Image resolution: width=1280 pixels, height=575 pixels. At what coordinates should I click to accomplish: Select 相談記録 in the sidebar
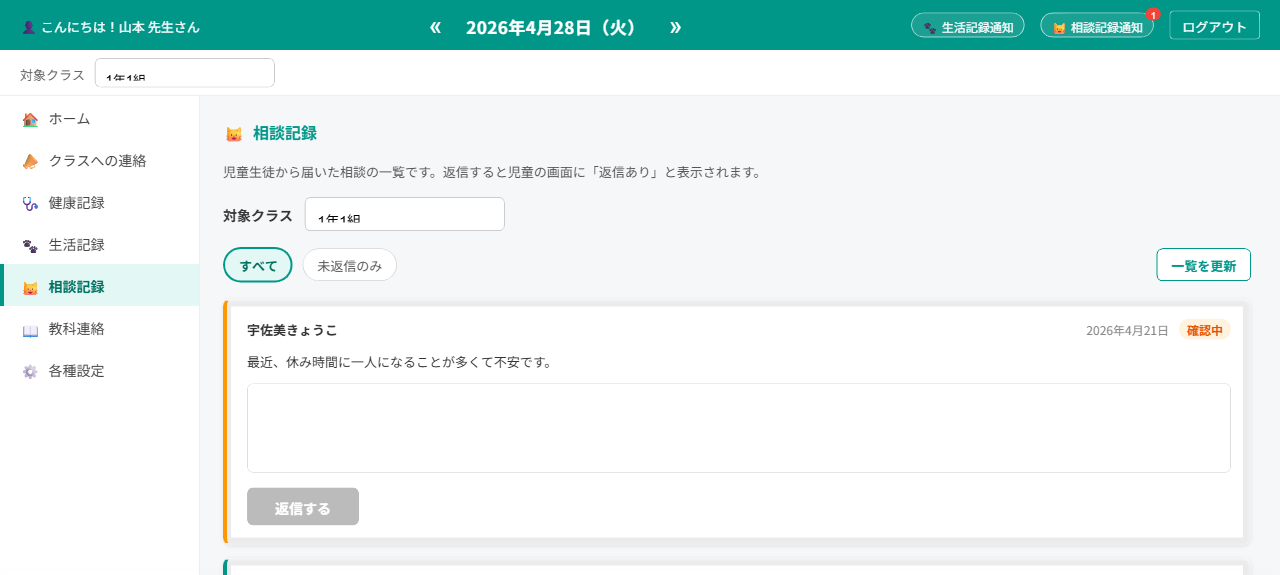[x=100, y=287]
